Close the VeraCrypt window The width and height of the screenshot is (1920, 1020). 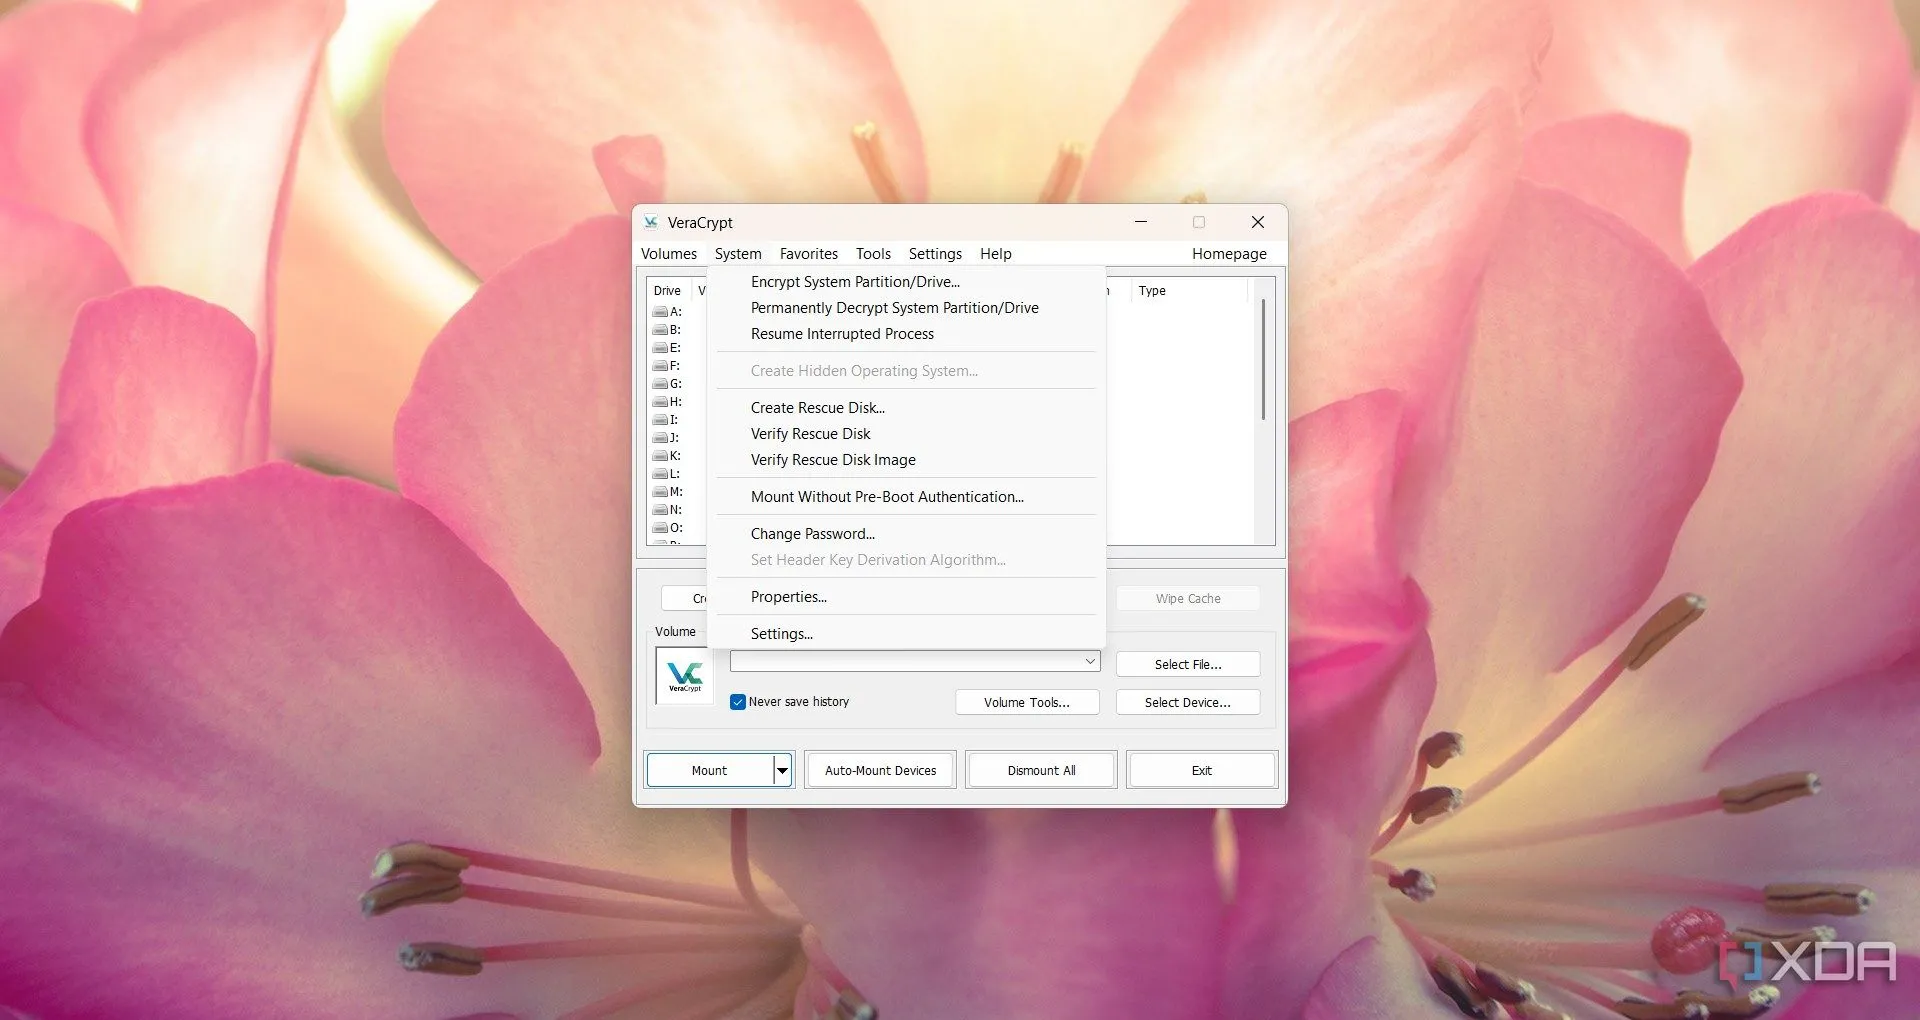pyautogui.click(x=1258, y=222)
